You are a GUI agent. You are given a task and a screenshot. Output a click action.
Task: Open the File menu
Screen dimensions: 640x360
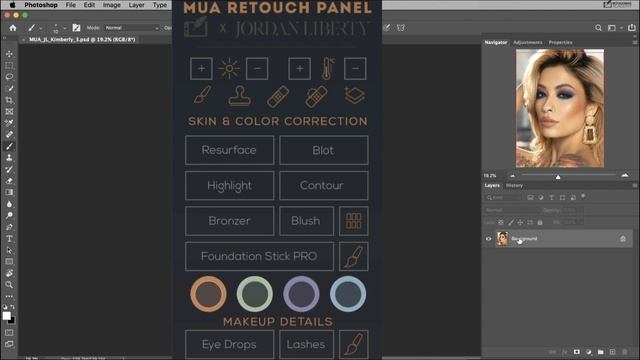[71, 5]
